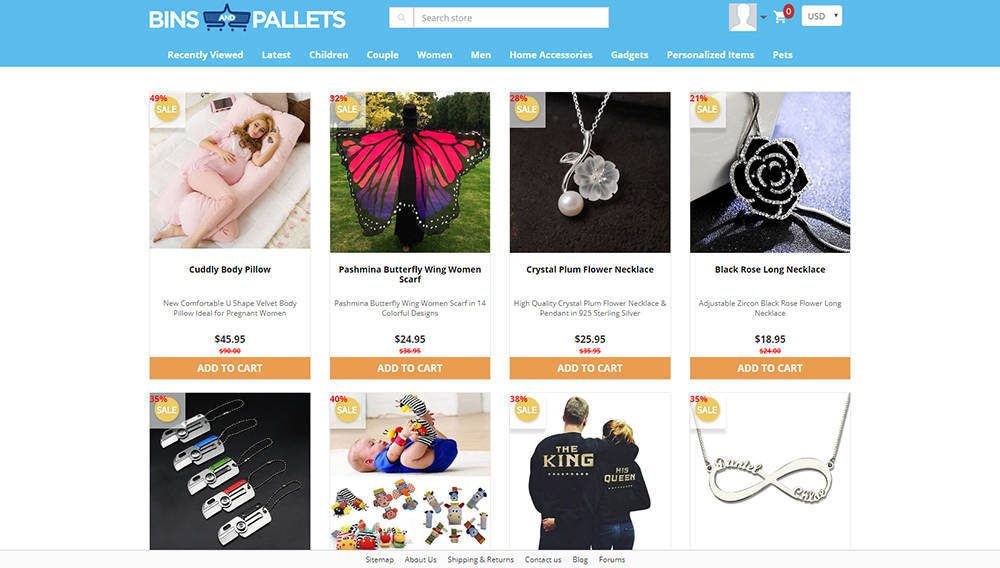The height and width of the screenshot is (568, 1000).
Task: Add Crystal Plum Flower Necklace to cart
Action: [589, 368]
